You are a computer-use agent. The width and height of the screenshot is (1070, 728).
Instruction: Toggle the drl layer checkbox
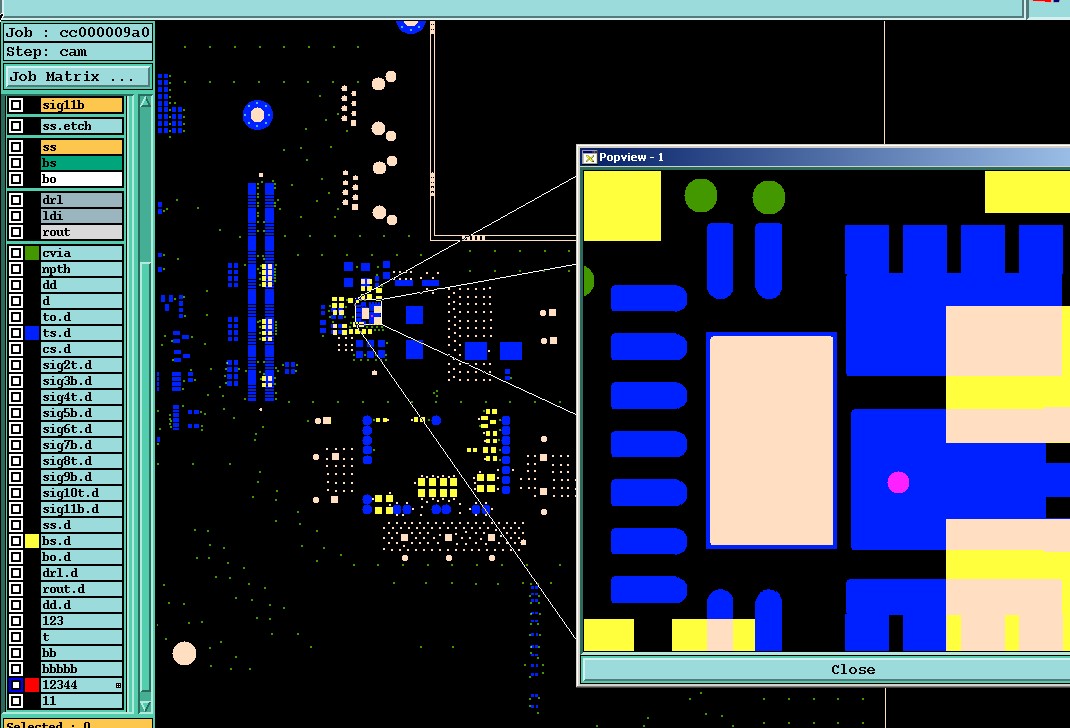tap(16, 200)
